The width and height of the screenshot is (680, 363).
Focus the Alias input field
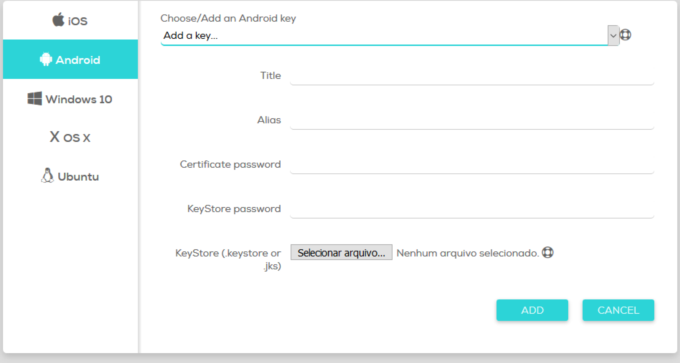click(472, 120)
